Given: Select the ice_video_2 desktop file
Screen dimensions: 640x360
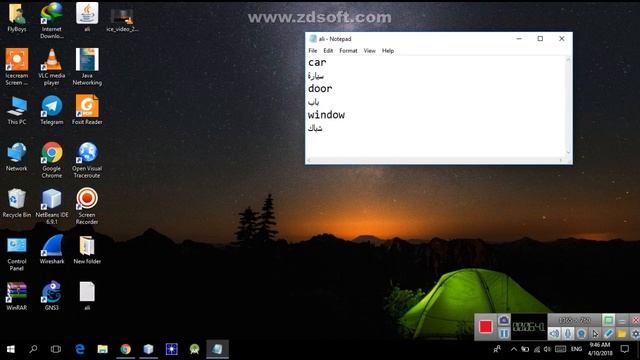Looking at the screenshot, I should click(x=122, y=20).
